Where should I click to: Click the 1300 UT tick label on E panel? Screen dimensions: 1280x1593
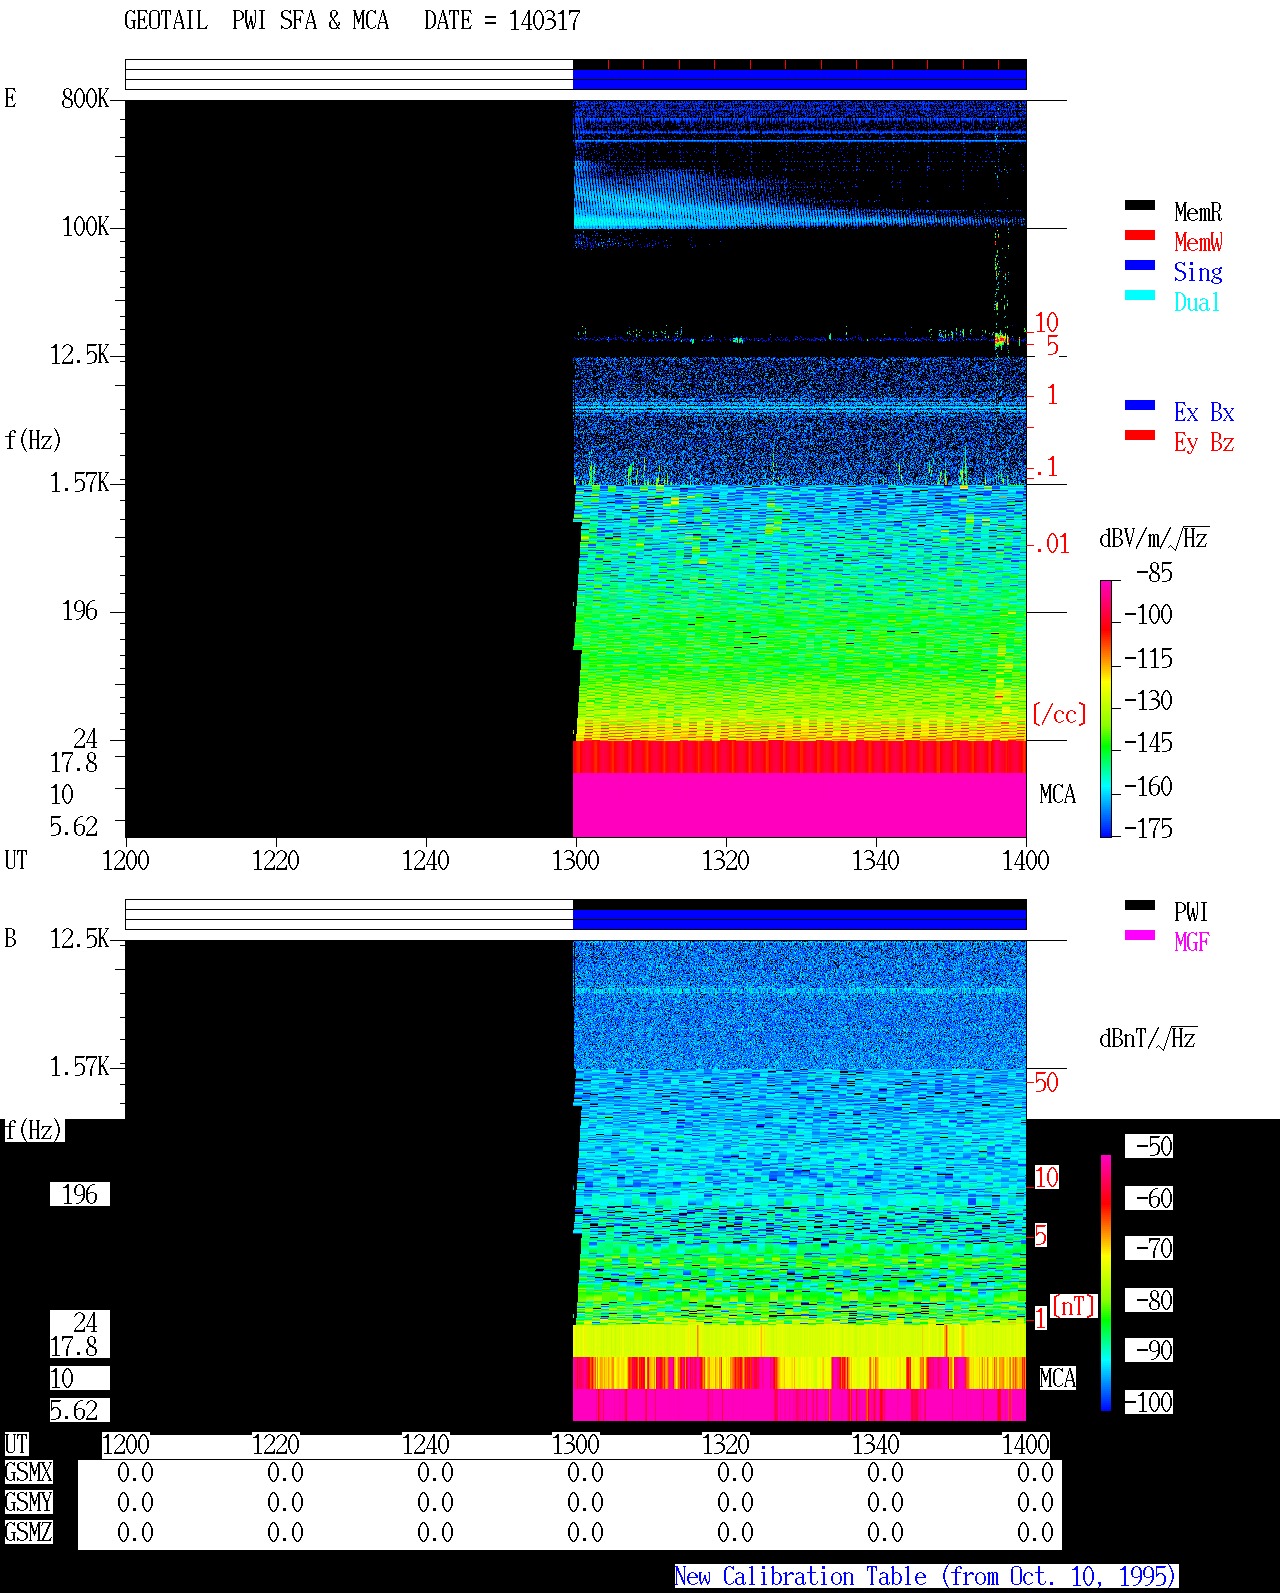coord(575,860)
